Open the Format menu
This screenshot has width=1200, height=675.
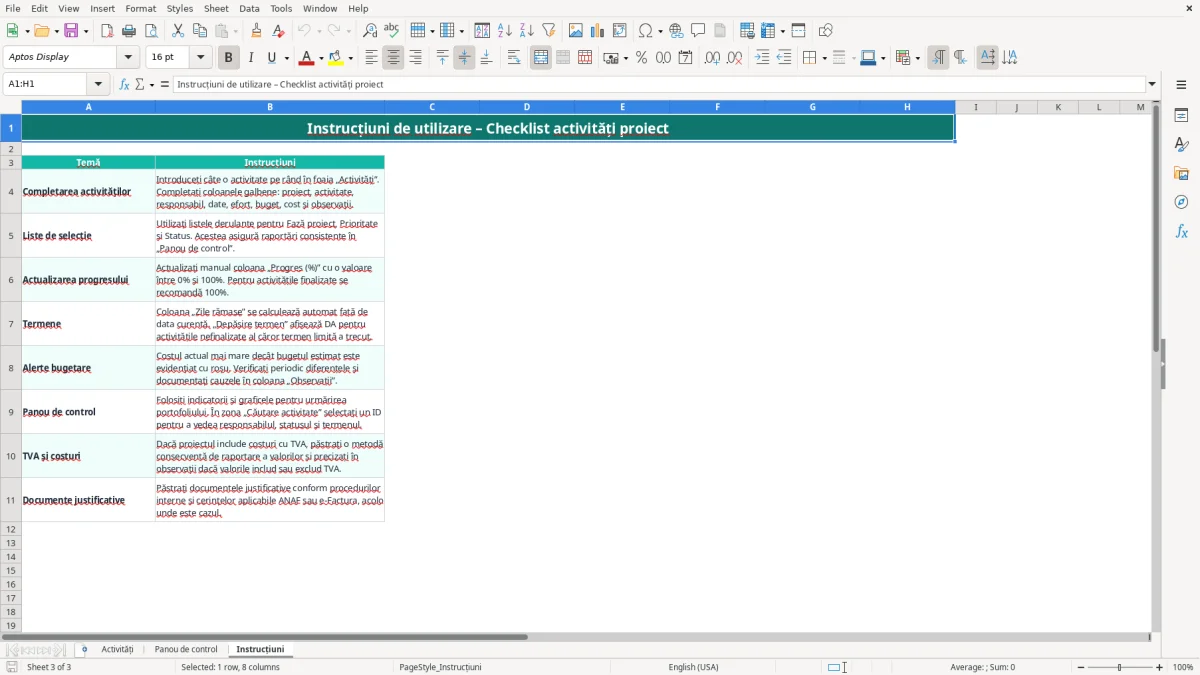pyautogui.click(x=140, y=8)
